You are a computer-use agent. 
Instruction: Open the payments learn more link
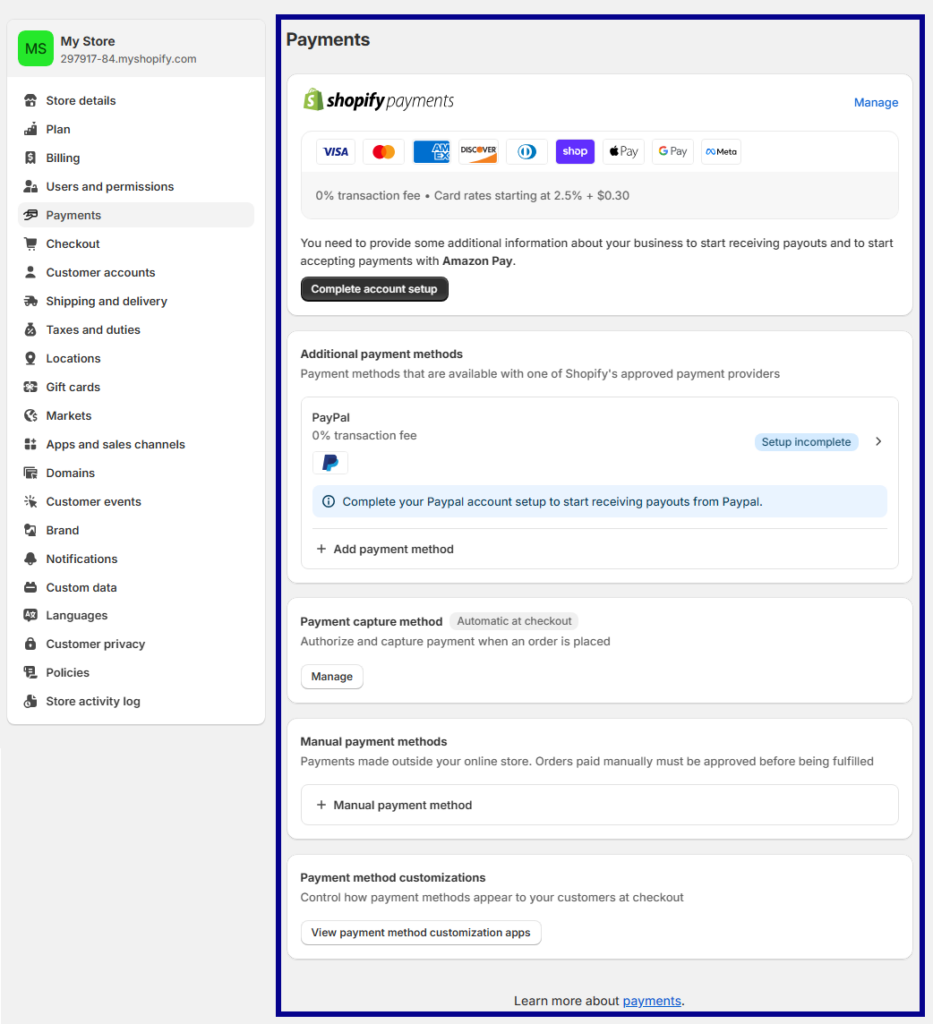tap(652, 1001)
